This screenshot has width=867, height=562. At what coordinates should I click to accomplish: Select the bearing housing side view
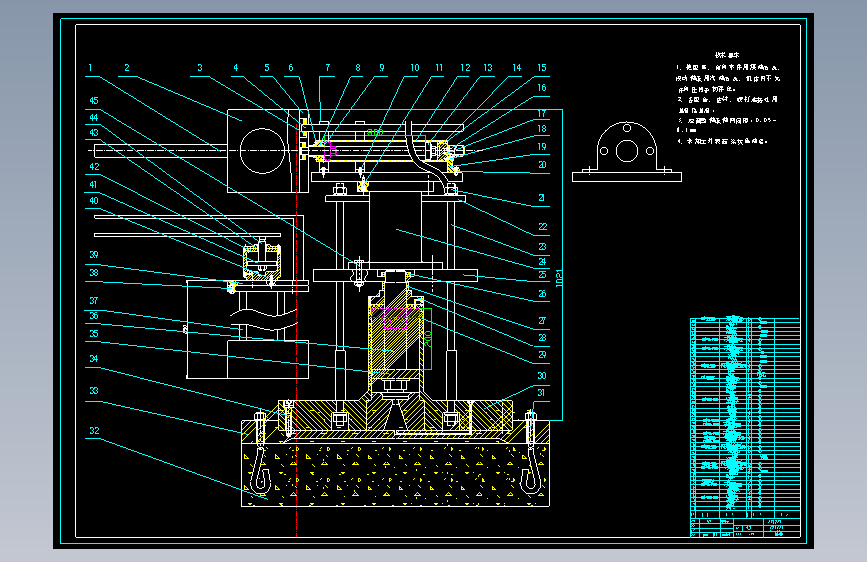626,152
